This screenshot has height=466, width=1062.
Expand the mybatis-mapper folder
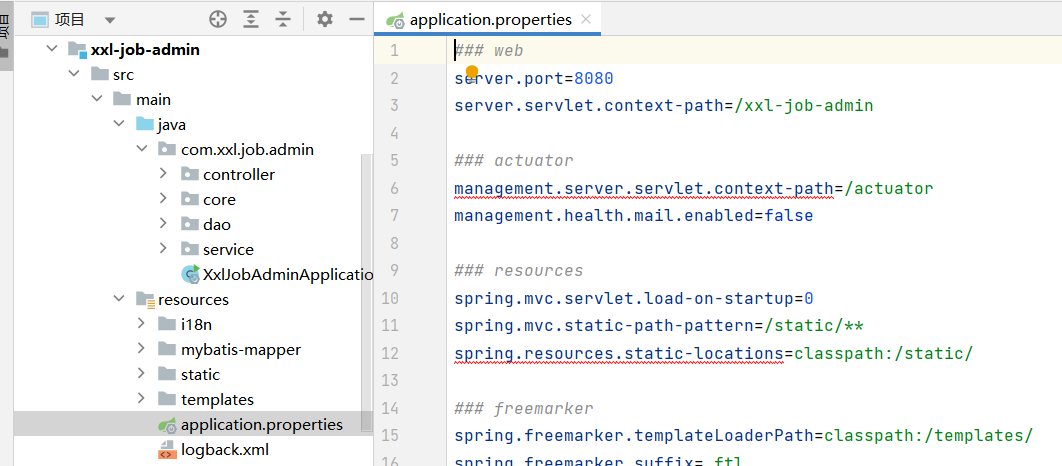141,349
